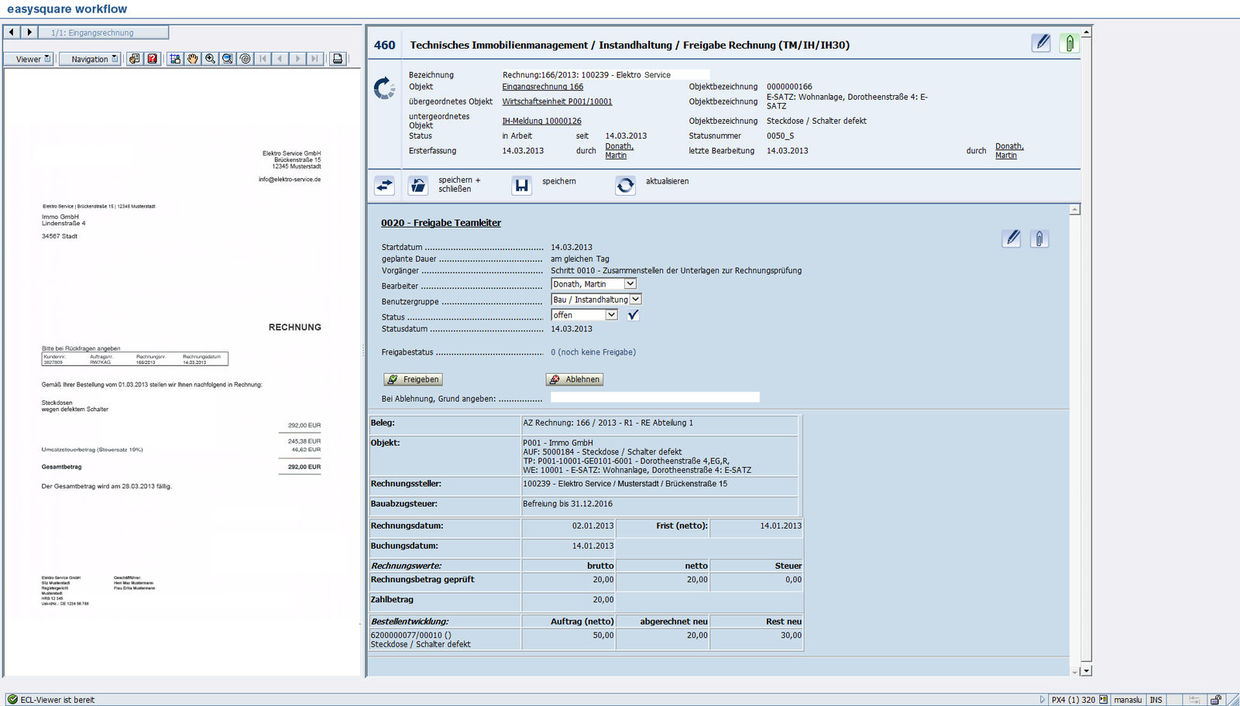The image size is (1240, 706).
Task: Click the 'aktualisieren' refresh icon
Action: [625, 186]
